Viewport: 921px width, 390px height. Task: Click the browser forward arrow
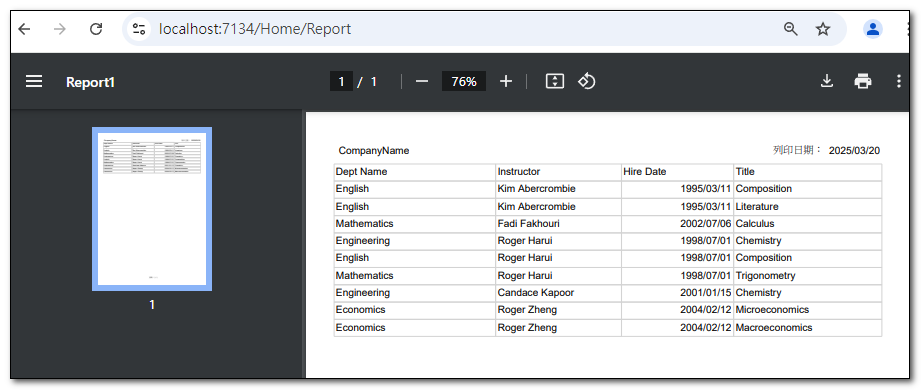60,29
